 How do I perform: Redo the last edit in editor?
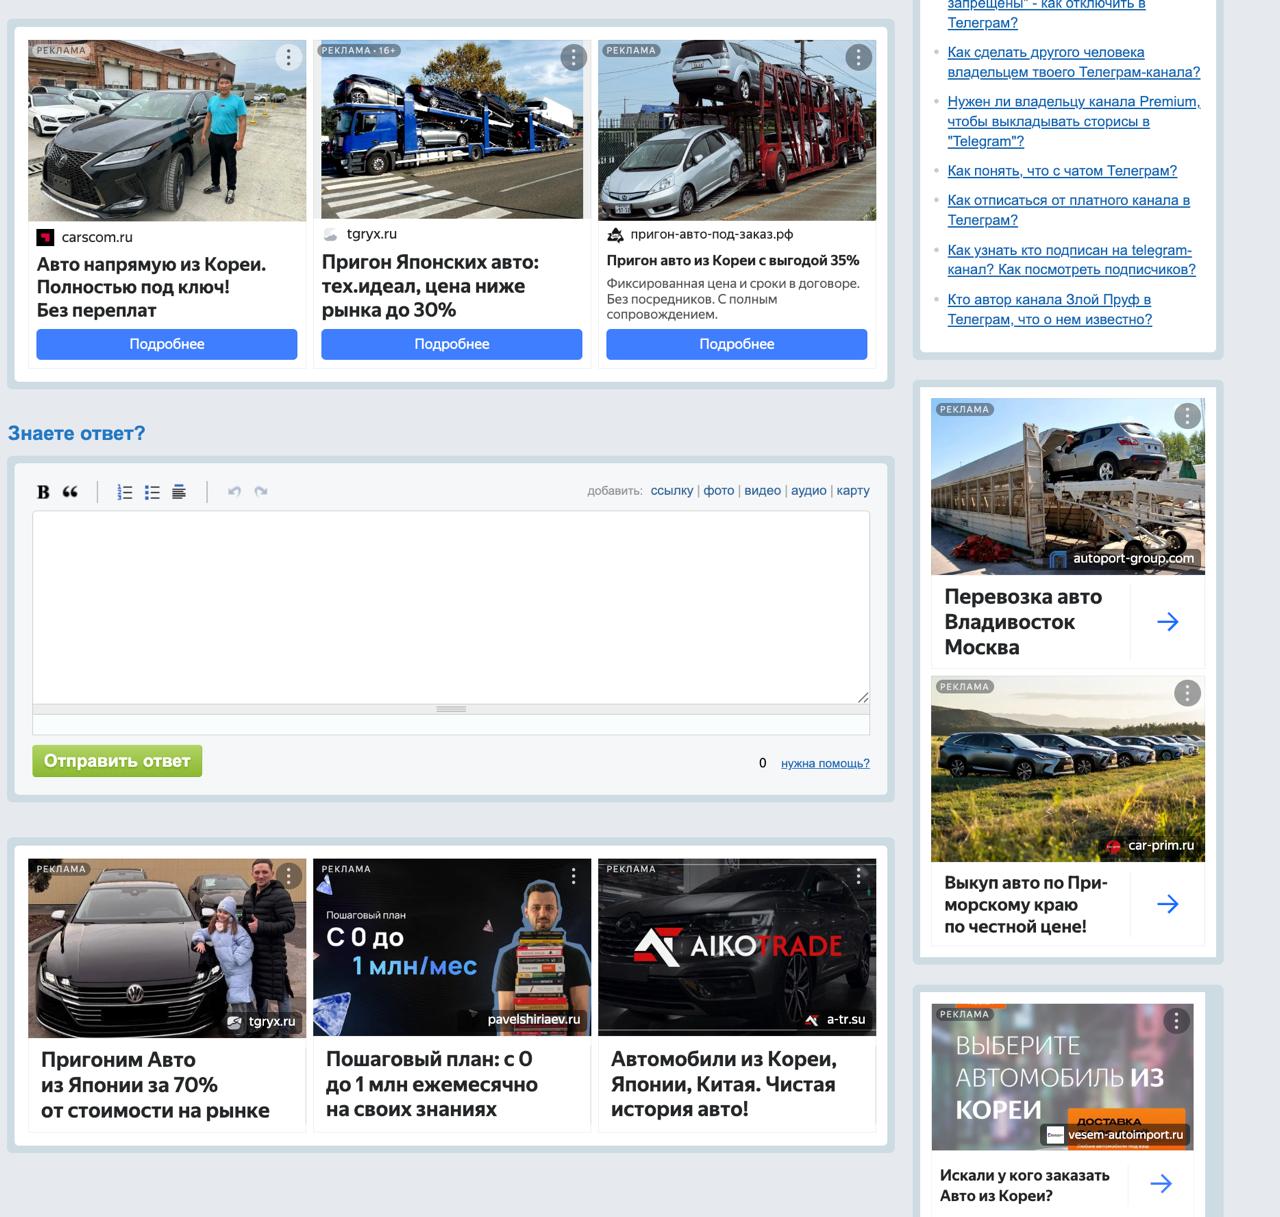coord(261,491)
